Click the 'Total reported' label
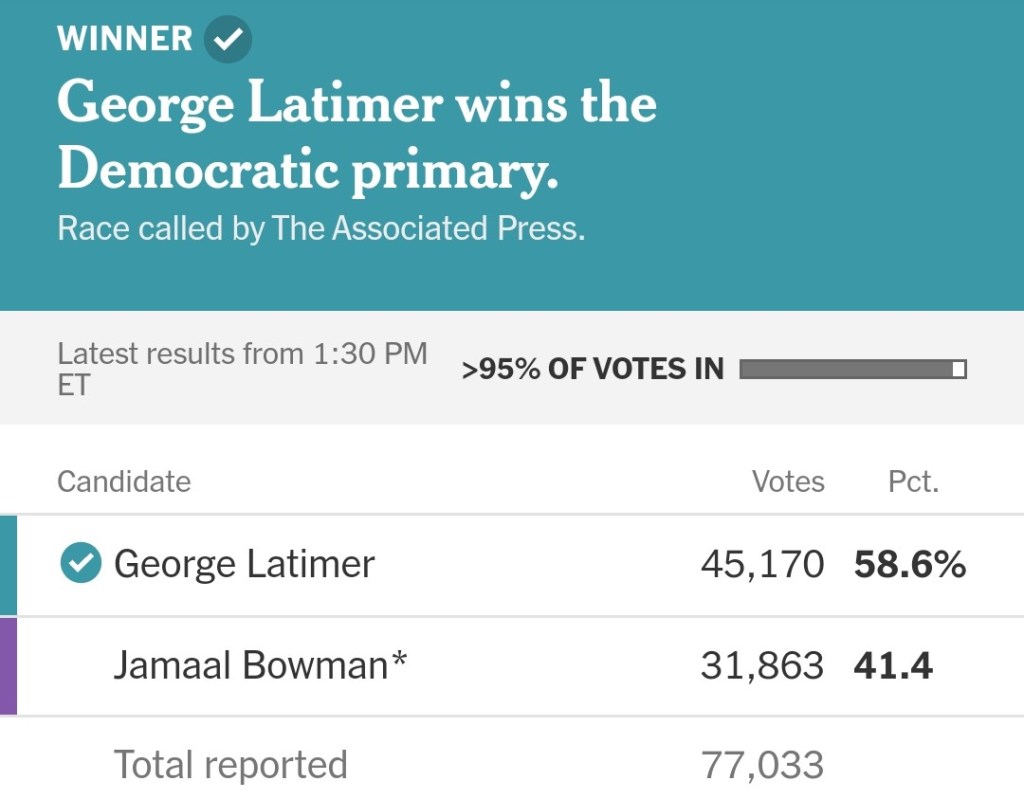Viewport: 1024px width, 799px height. coord(231,765)
